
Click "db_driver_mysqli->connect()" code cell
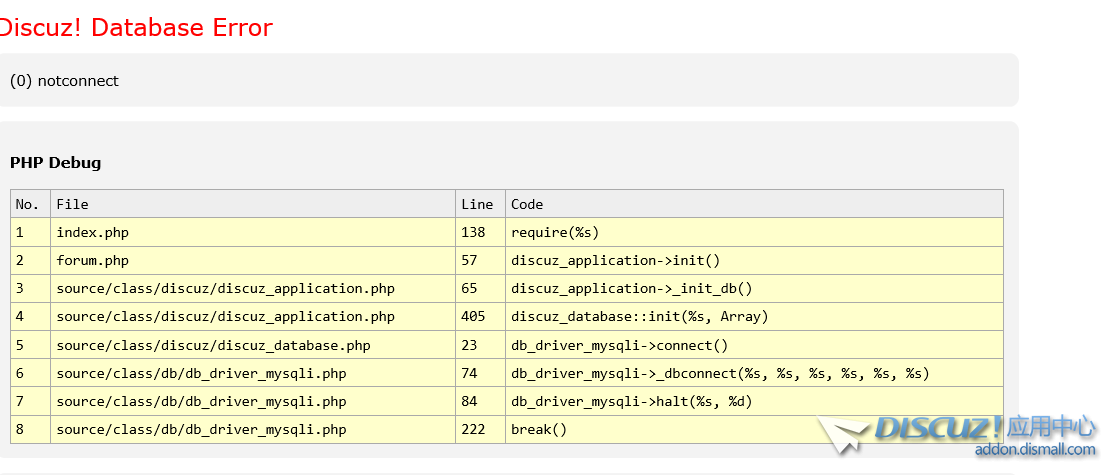point(755,345)
